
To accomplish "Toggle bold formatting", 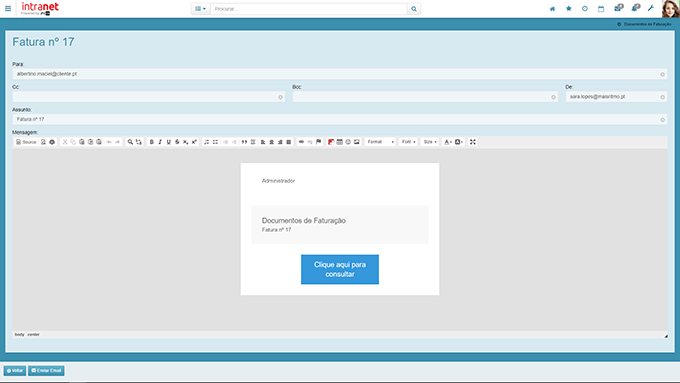I will (x=151, y=142).
